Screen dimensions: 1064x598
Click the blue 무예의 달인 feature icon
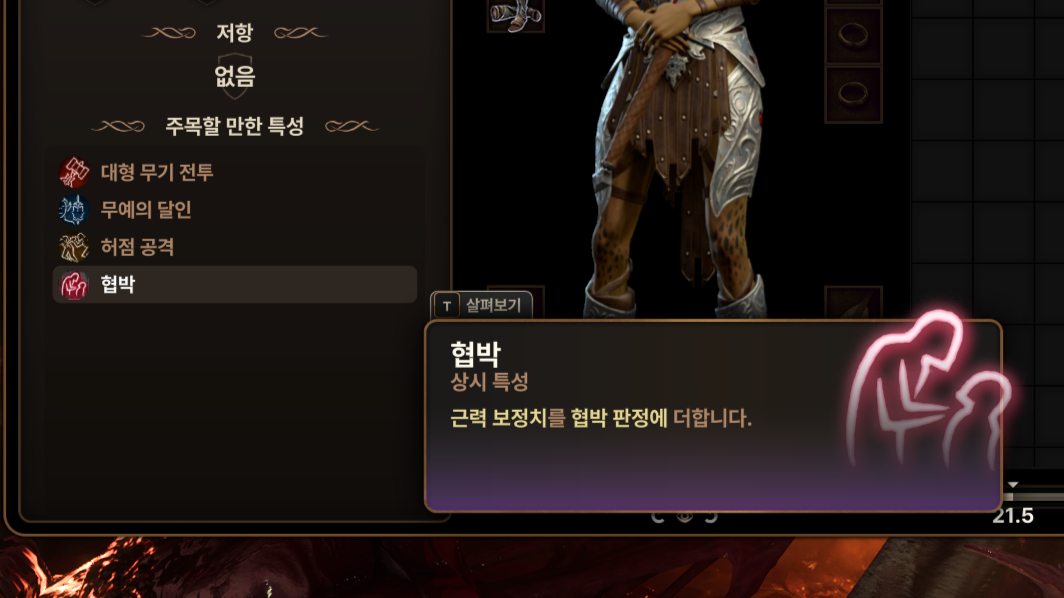point(73,210)
